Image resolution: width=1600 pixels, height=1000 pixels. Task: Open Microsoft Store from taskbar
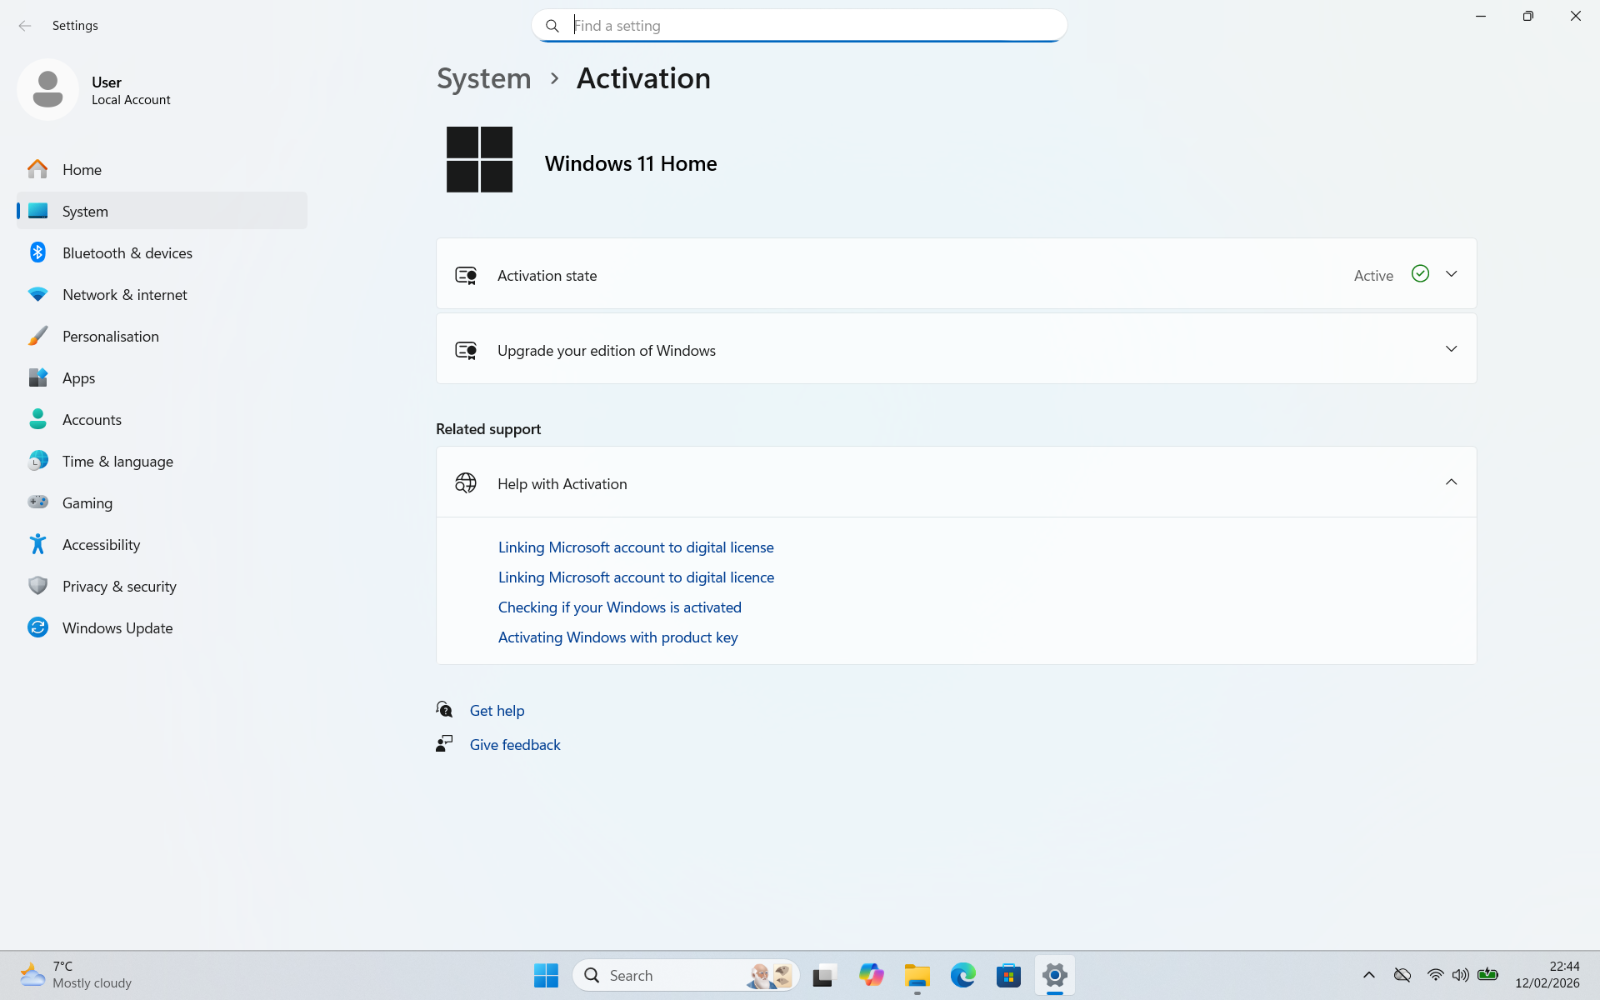coord(1008,975)
